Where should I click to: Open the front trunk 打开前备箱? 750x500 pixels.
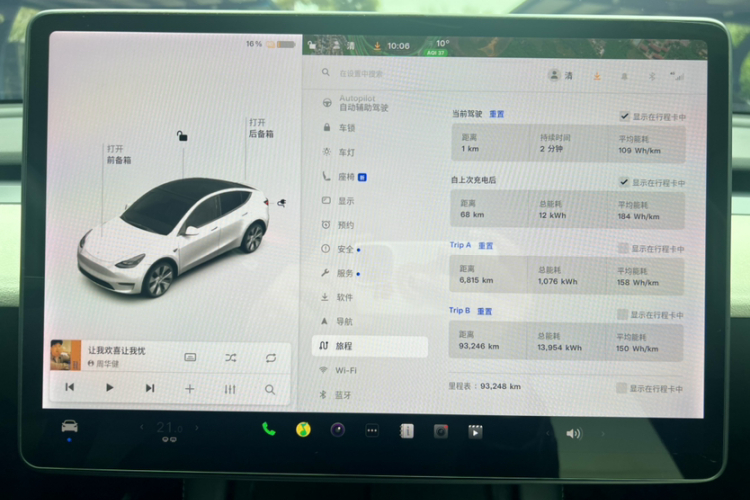pyautogui.click(x=119, y=154)
